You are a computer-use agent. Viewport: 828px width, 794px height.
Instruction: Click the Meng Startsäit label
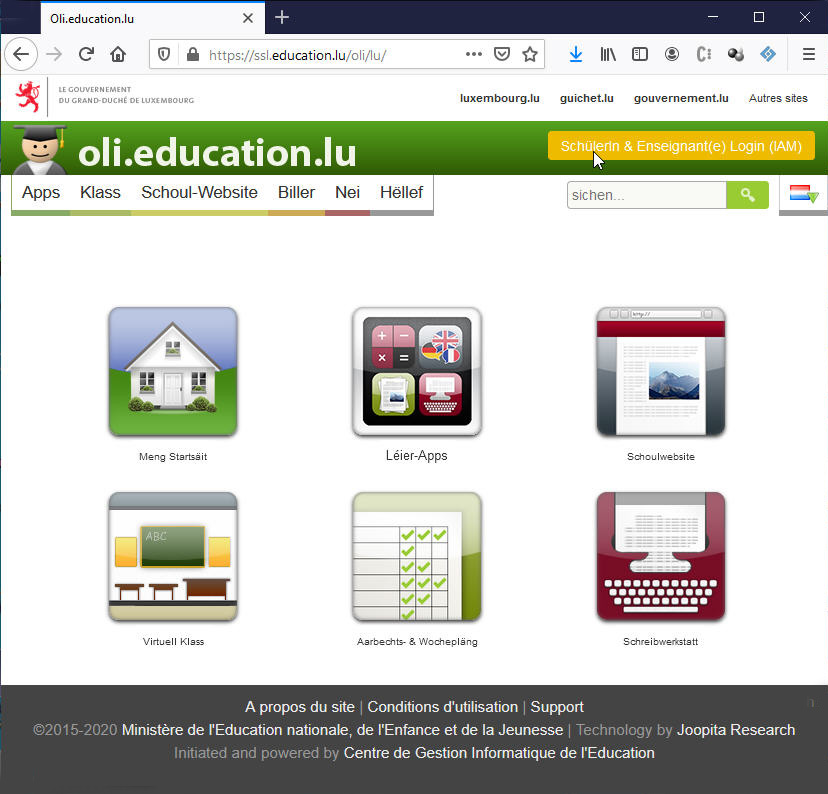coord(173,457)
